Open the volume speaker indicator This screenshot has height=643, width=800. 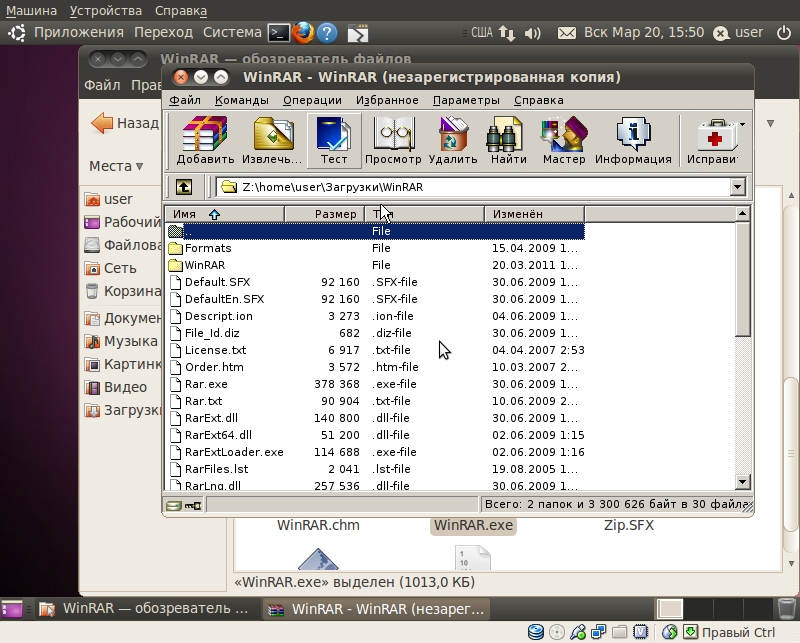pos(532,33)
